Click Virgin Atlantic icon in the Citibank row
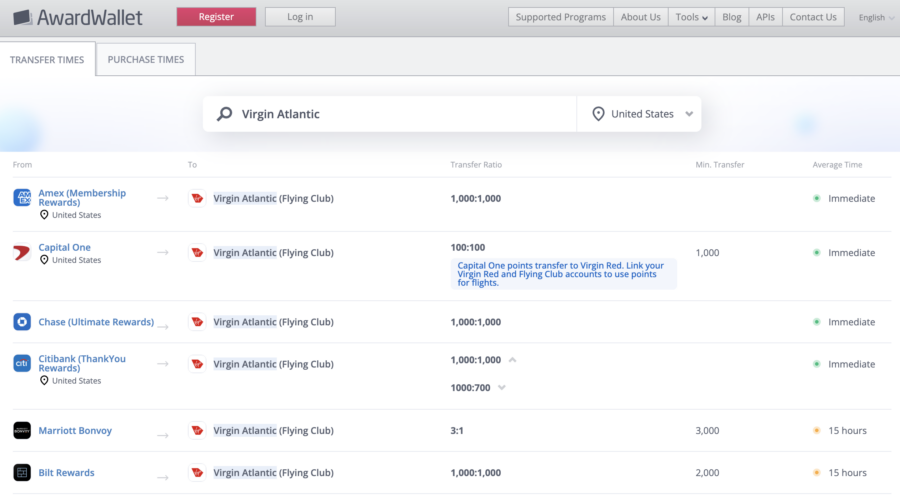900x495 pixels. [197, 364]
